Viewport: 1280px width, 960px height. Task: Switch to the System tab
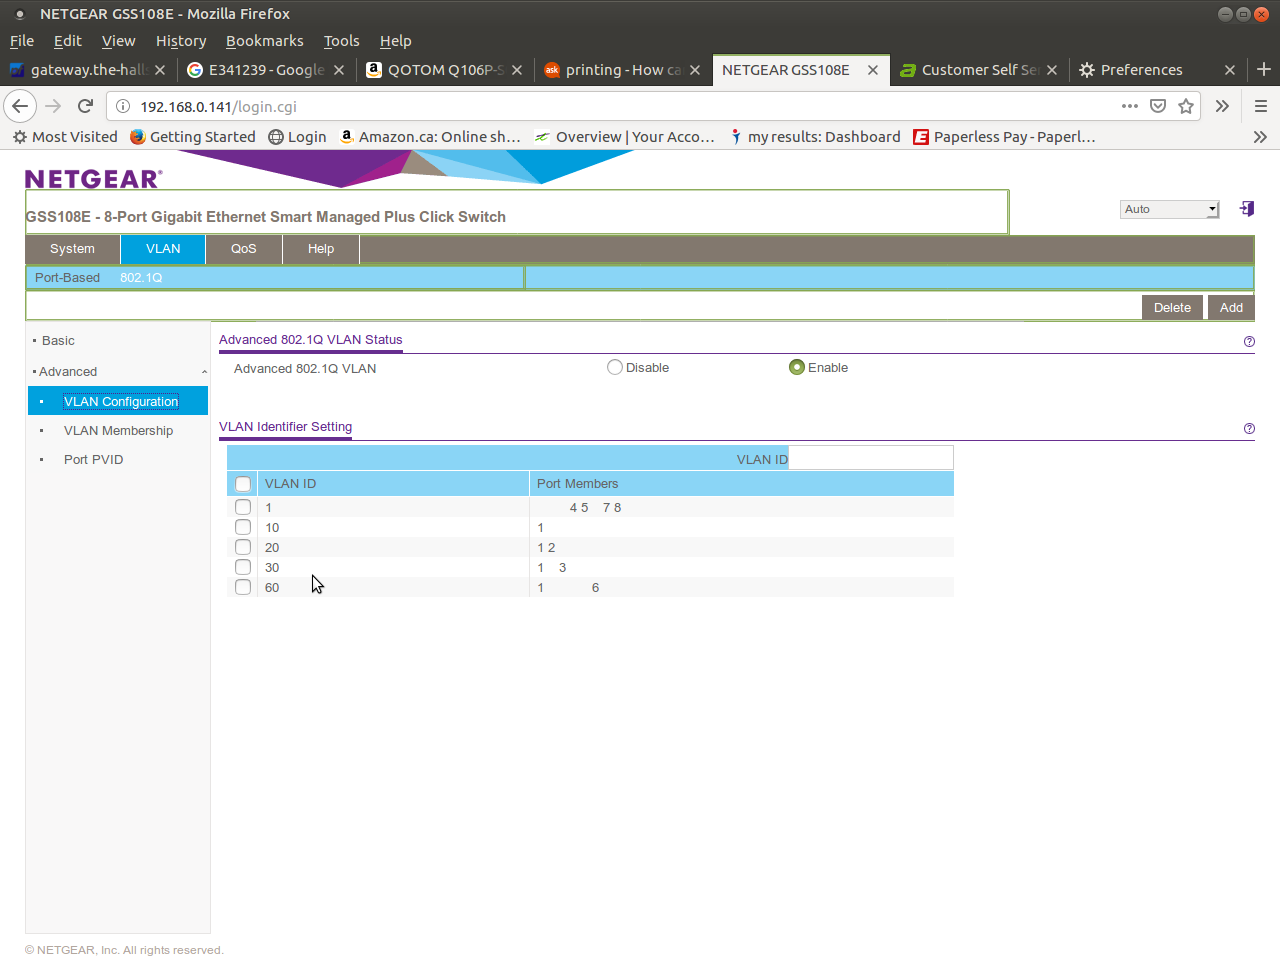pos(73,249)
